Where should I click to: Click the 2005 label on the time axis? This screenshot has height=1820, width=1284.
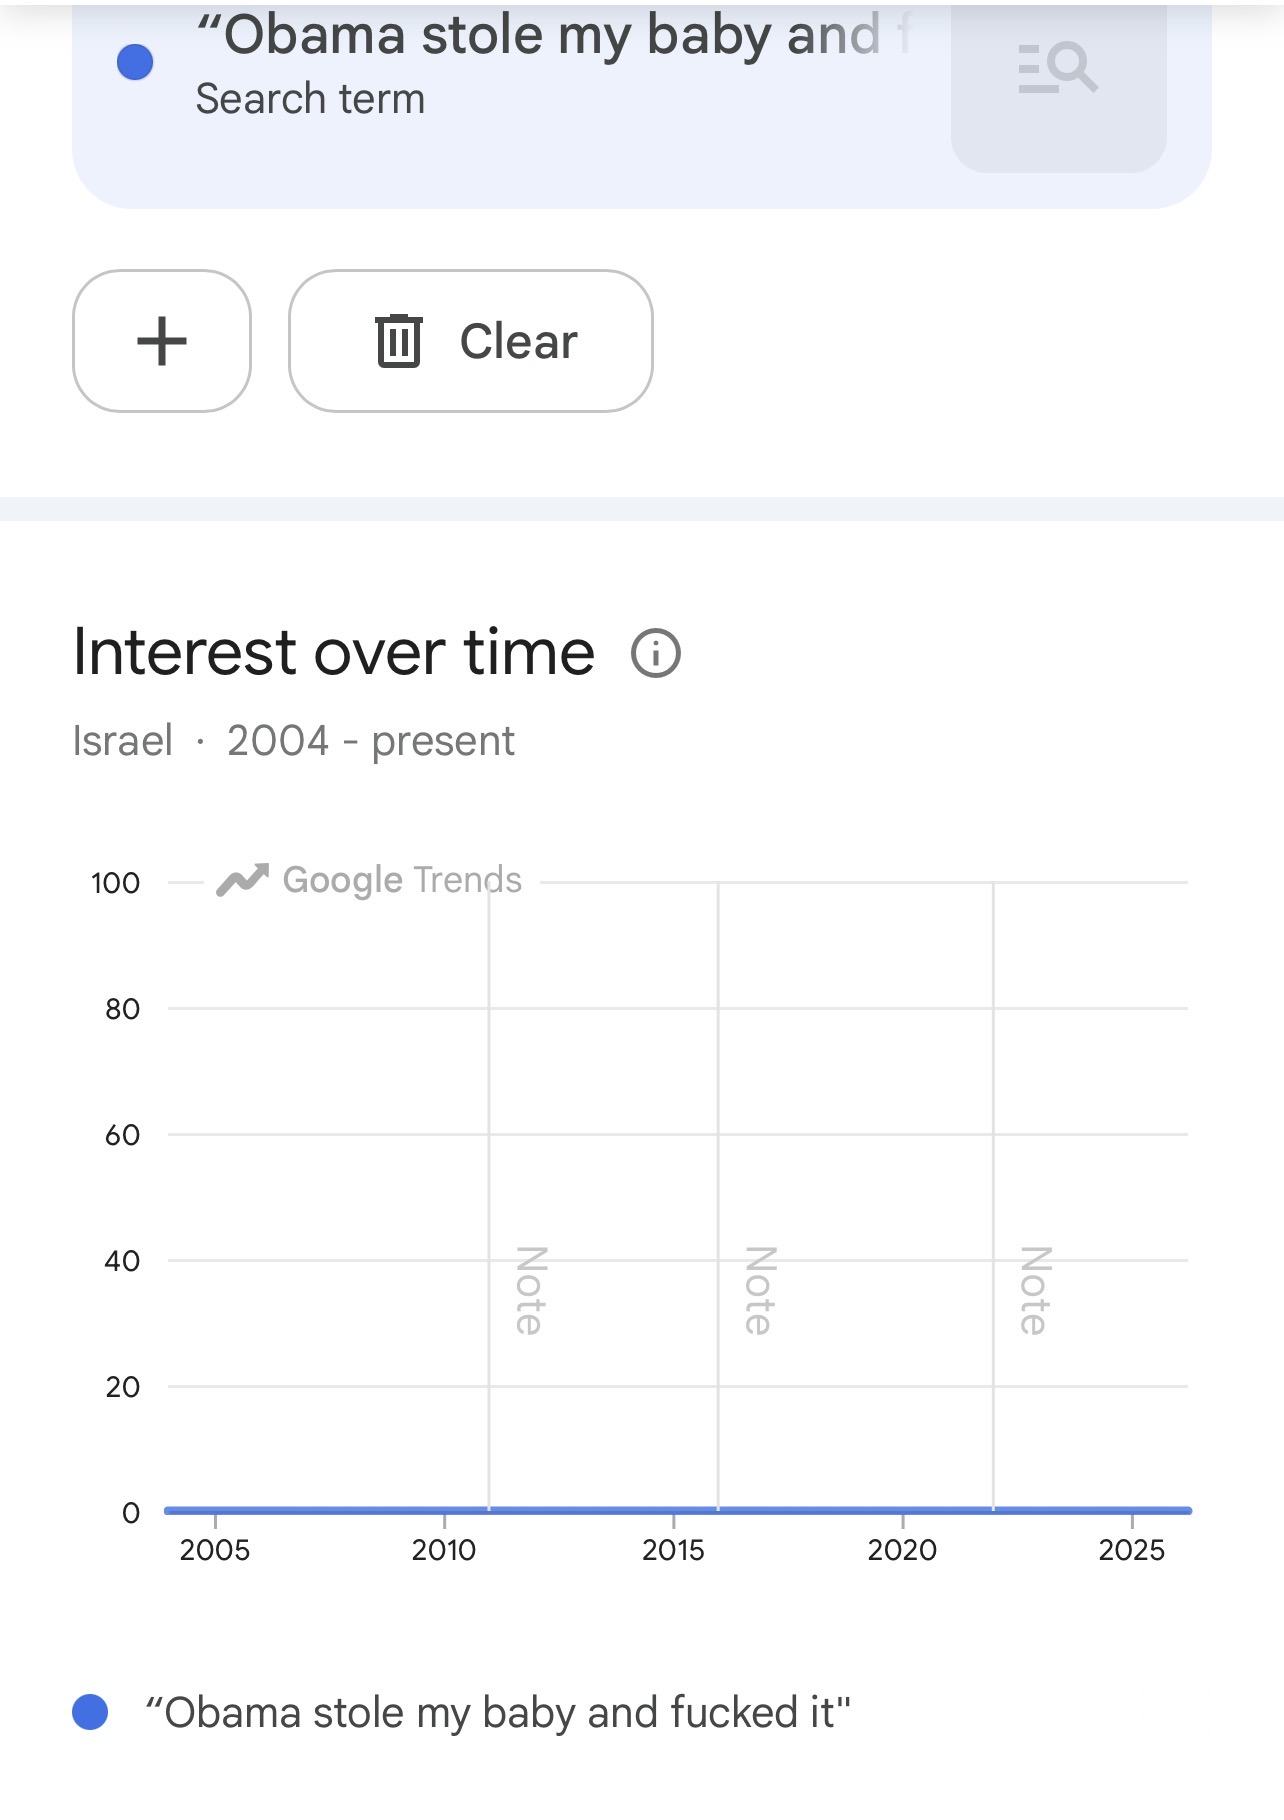tap(215, 1550)
